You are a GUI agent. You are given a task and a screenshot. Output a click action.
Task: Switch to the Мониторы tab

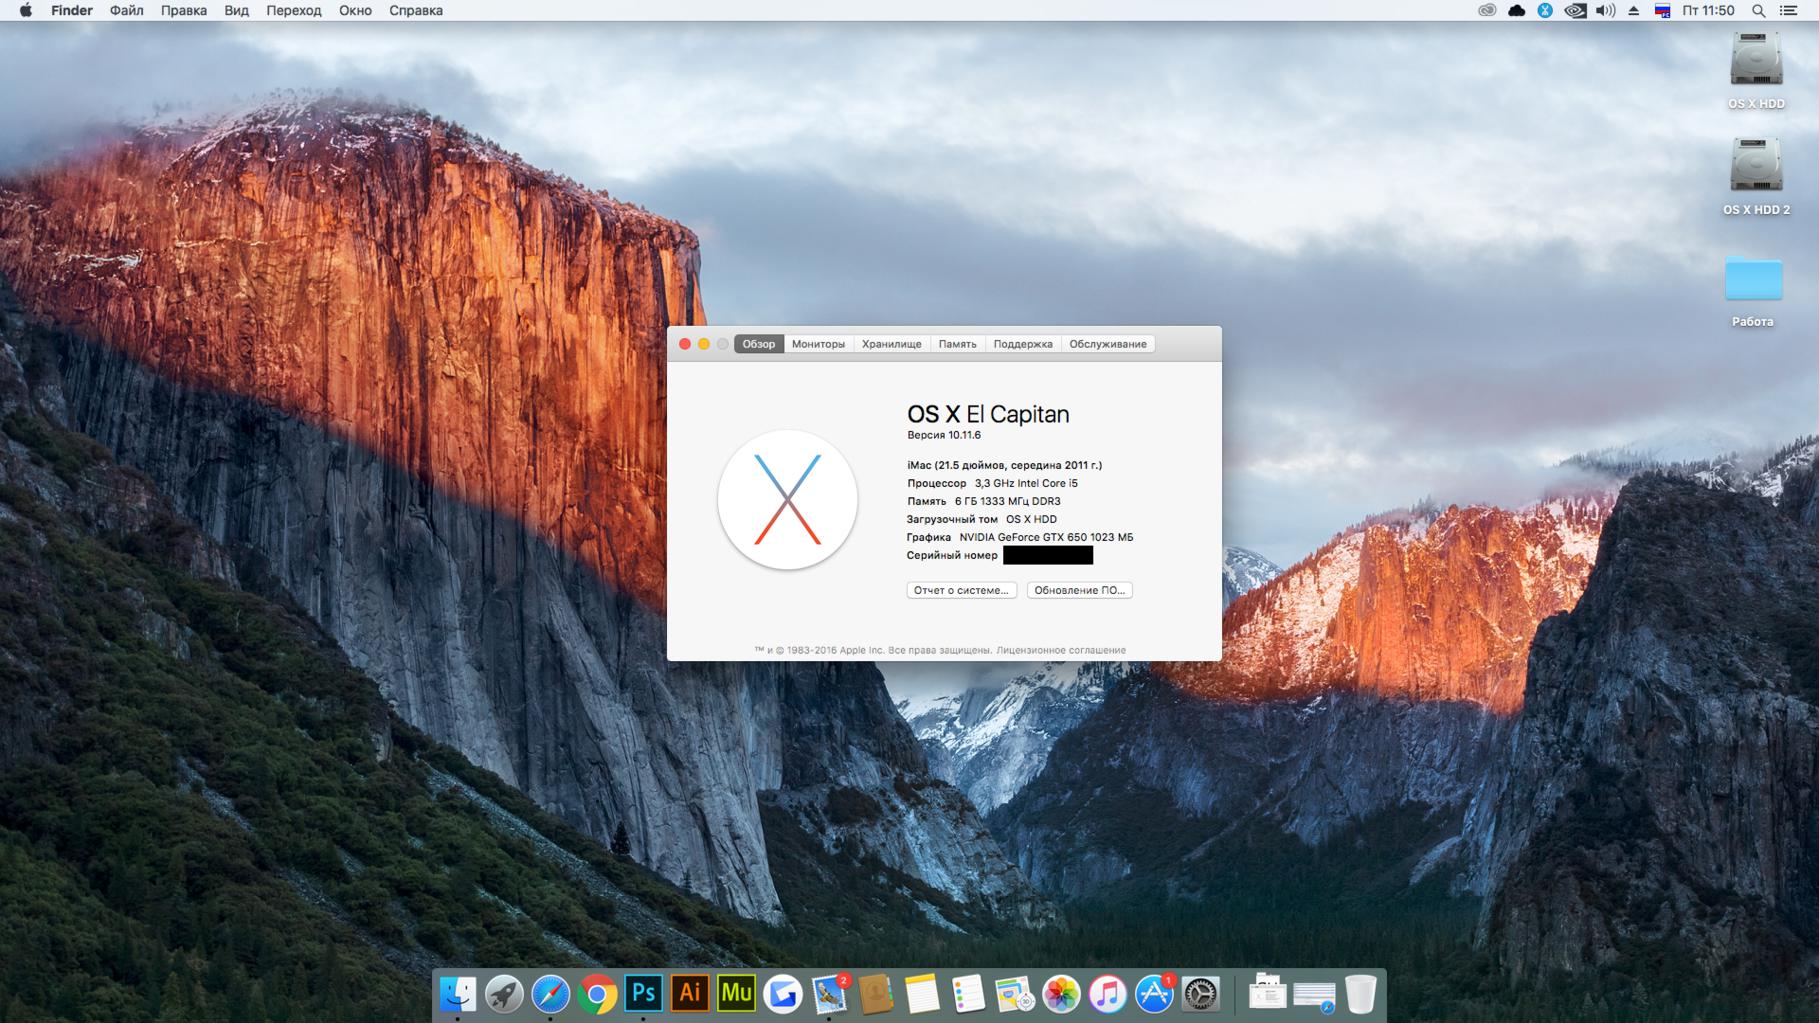818,344
